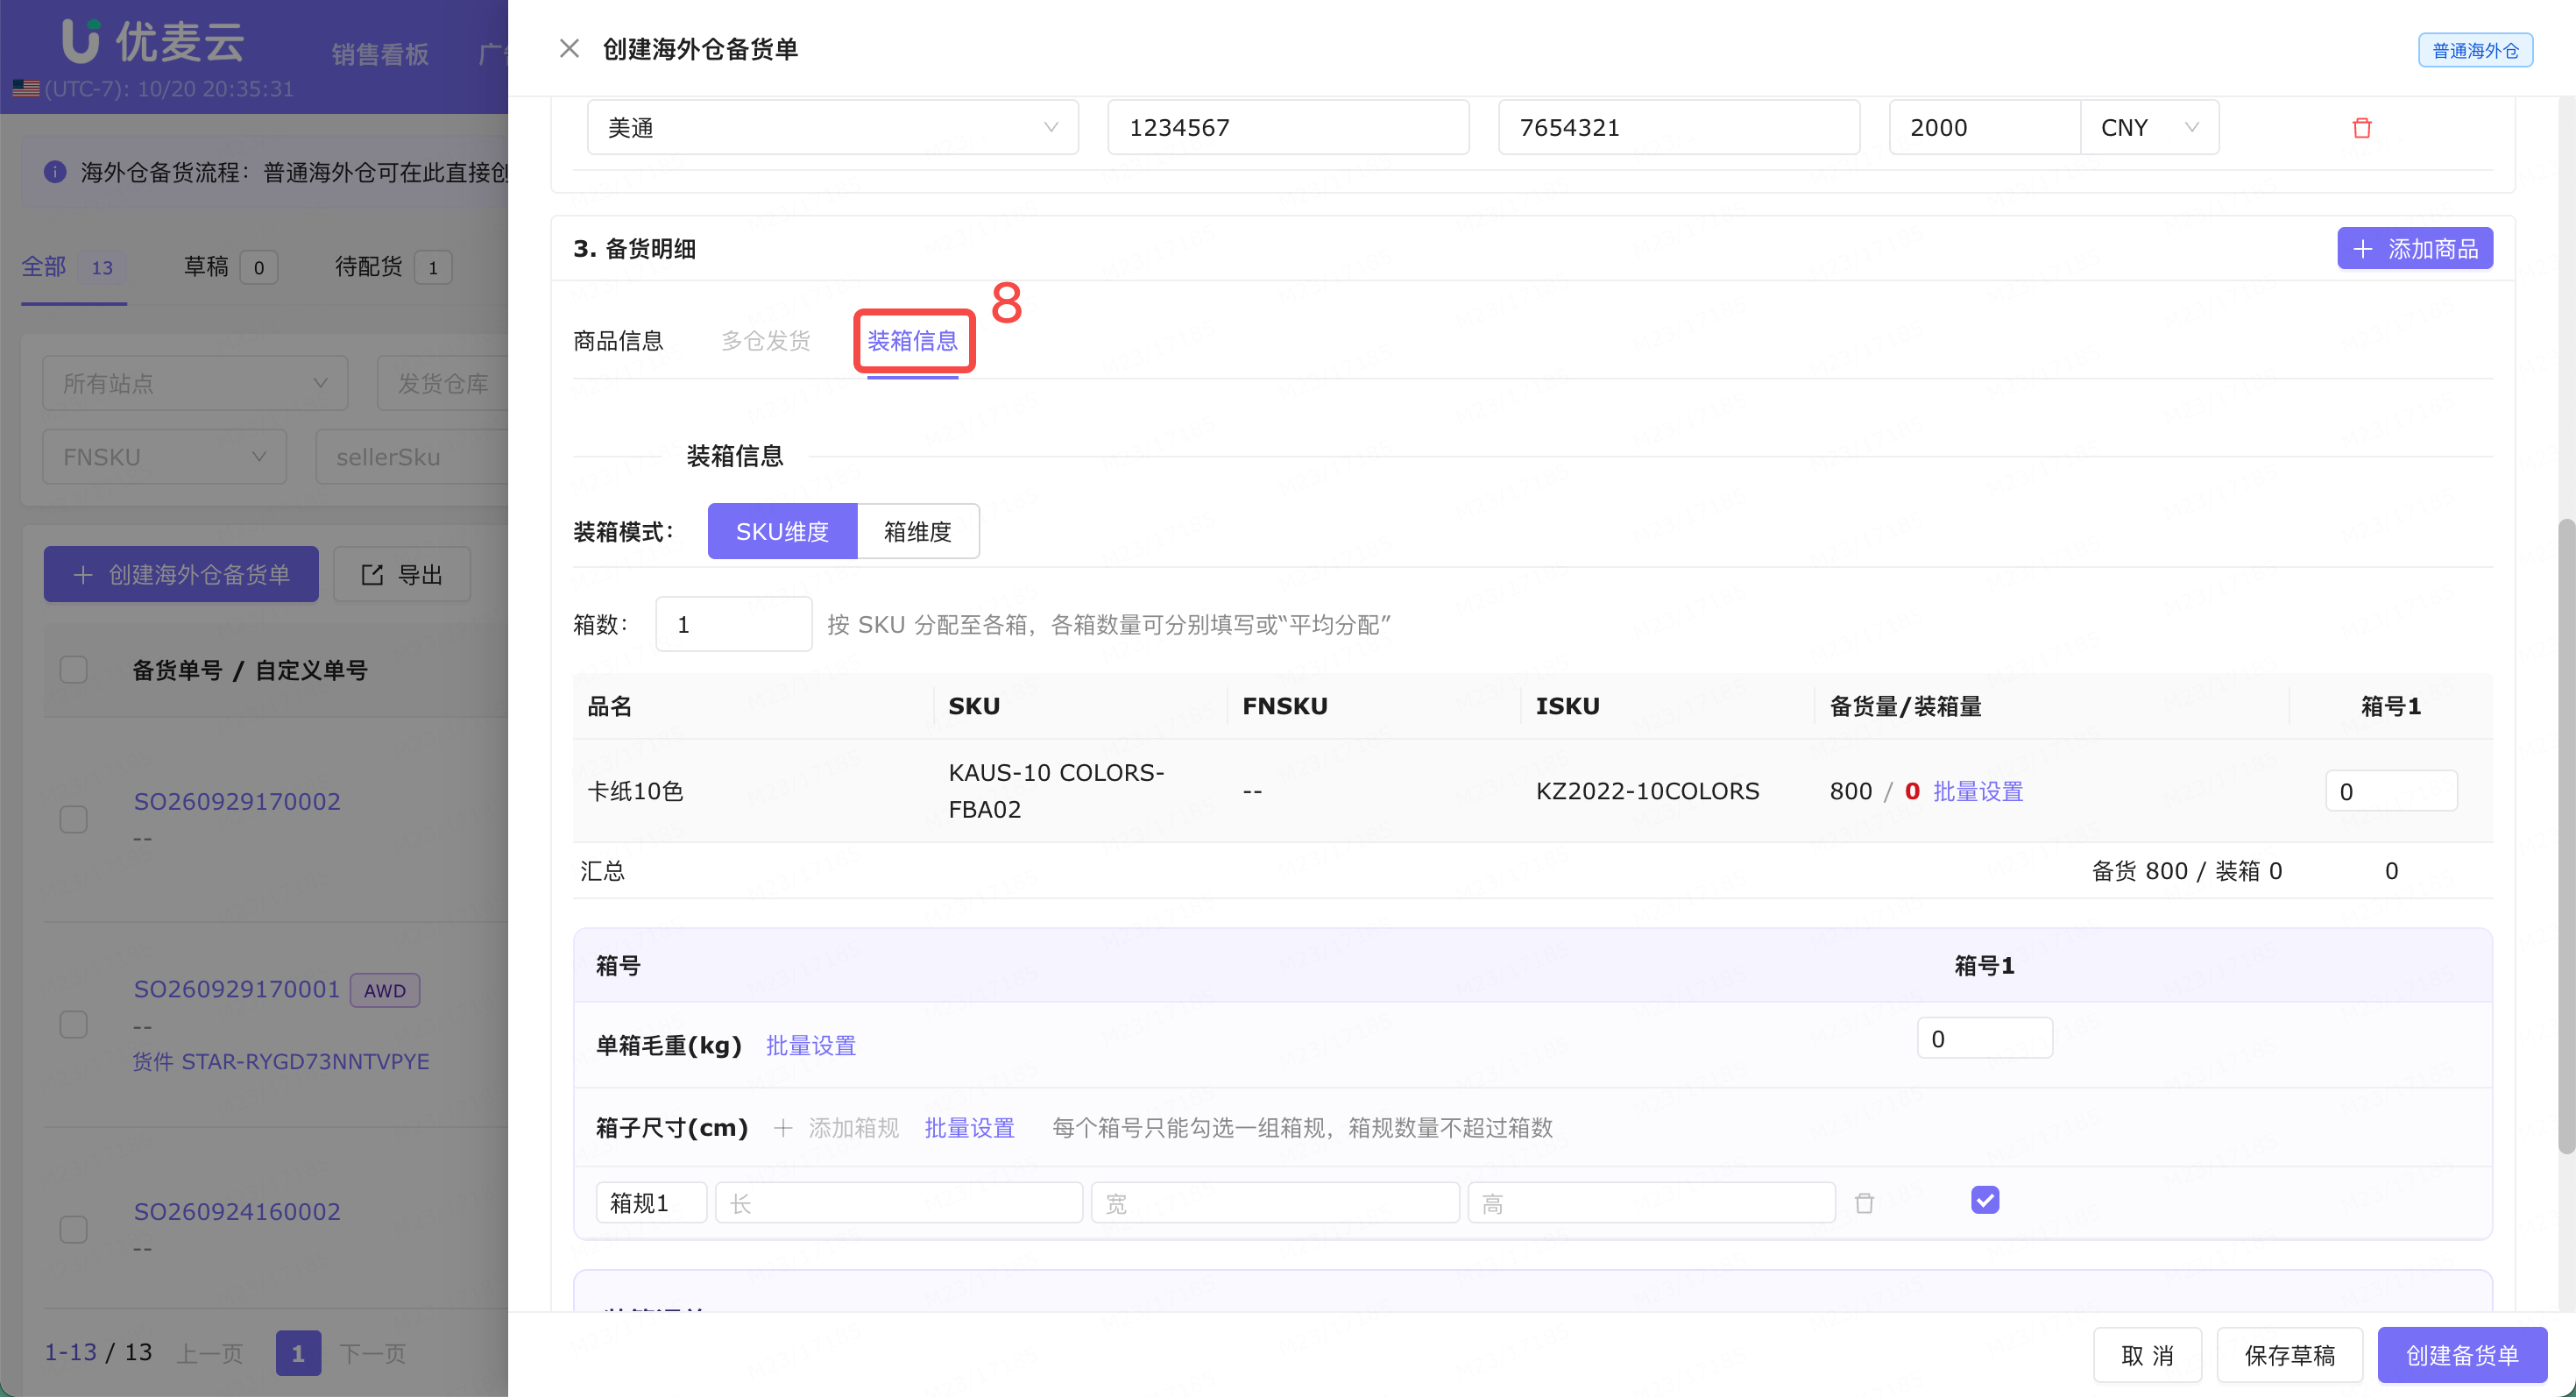Screen dimensions: 2576x1397
Task: Click the 创建备货单 submit button
Action: coord(2462,1355)
